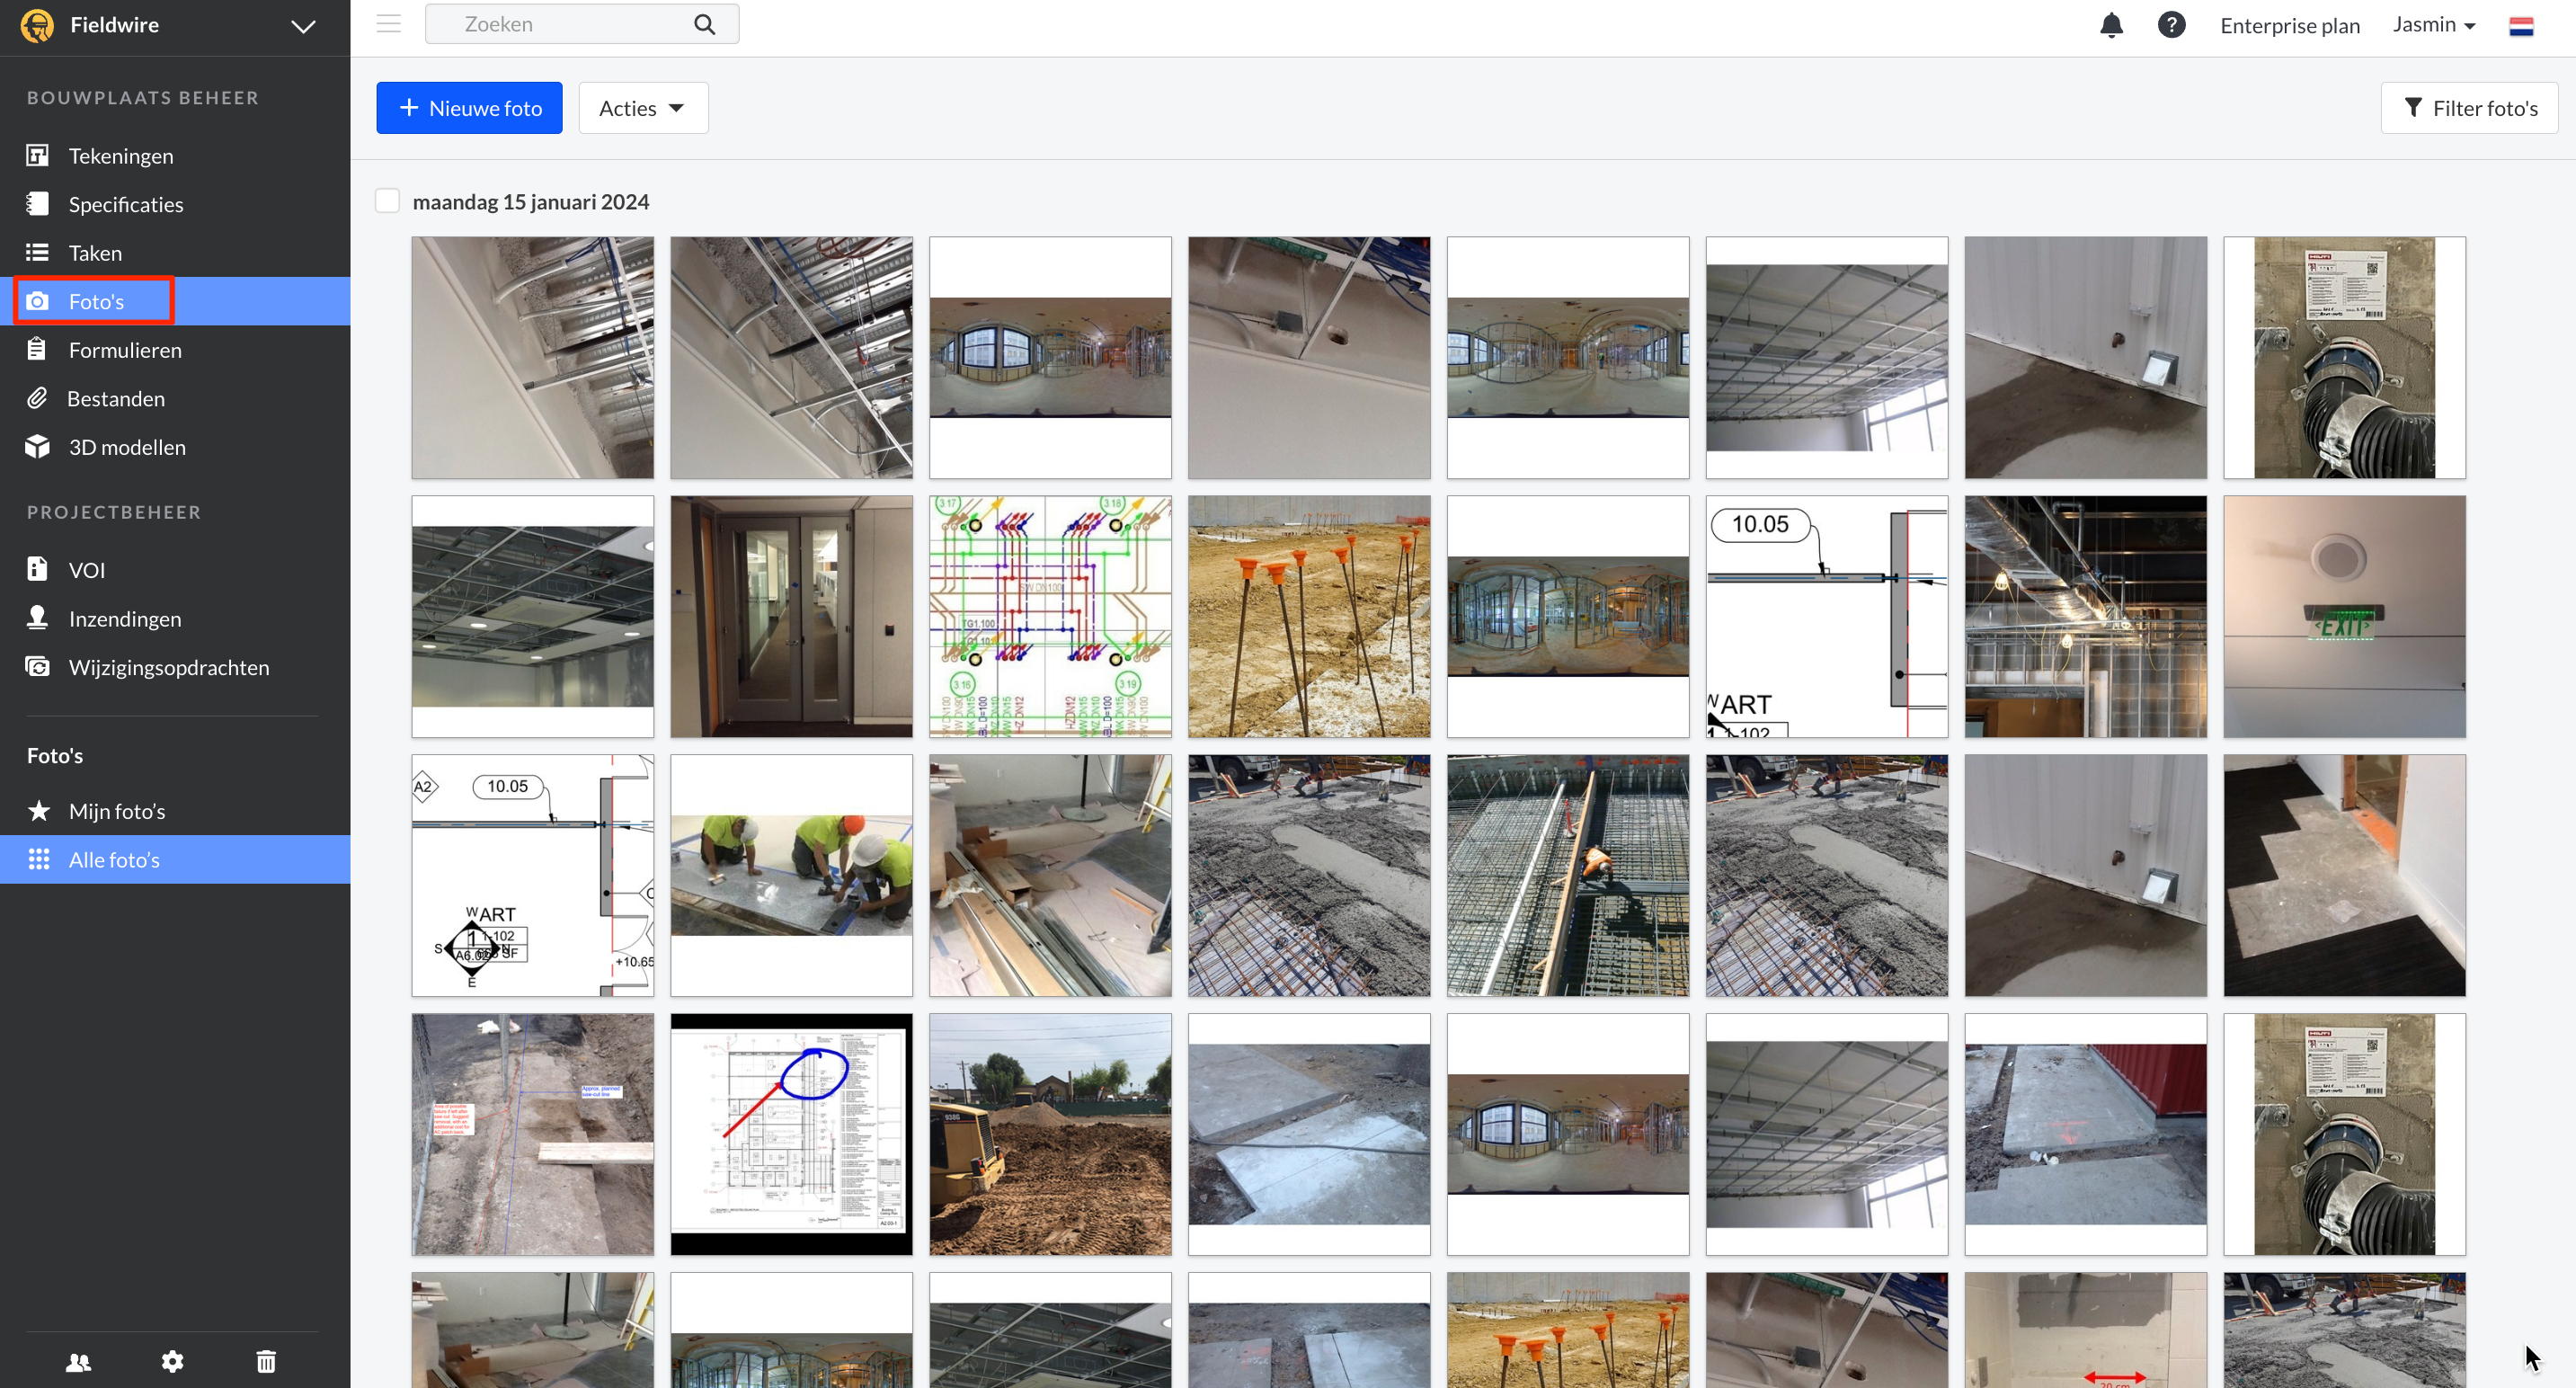Click the trash bin icon in sidebar
Image resolution: width=2576 pixels, height=1388 pixels.
coord(266,1361)
